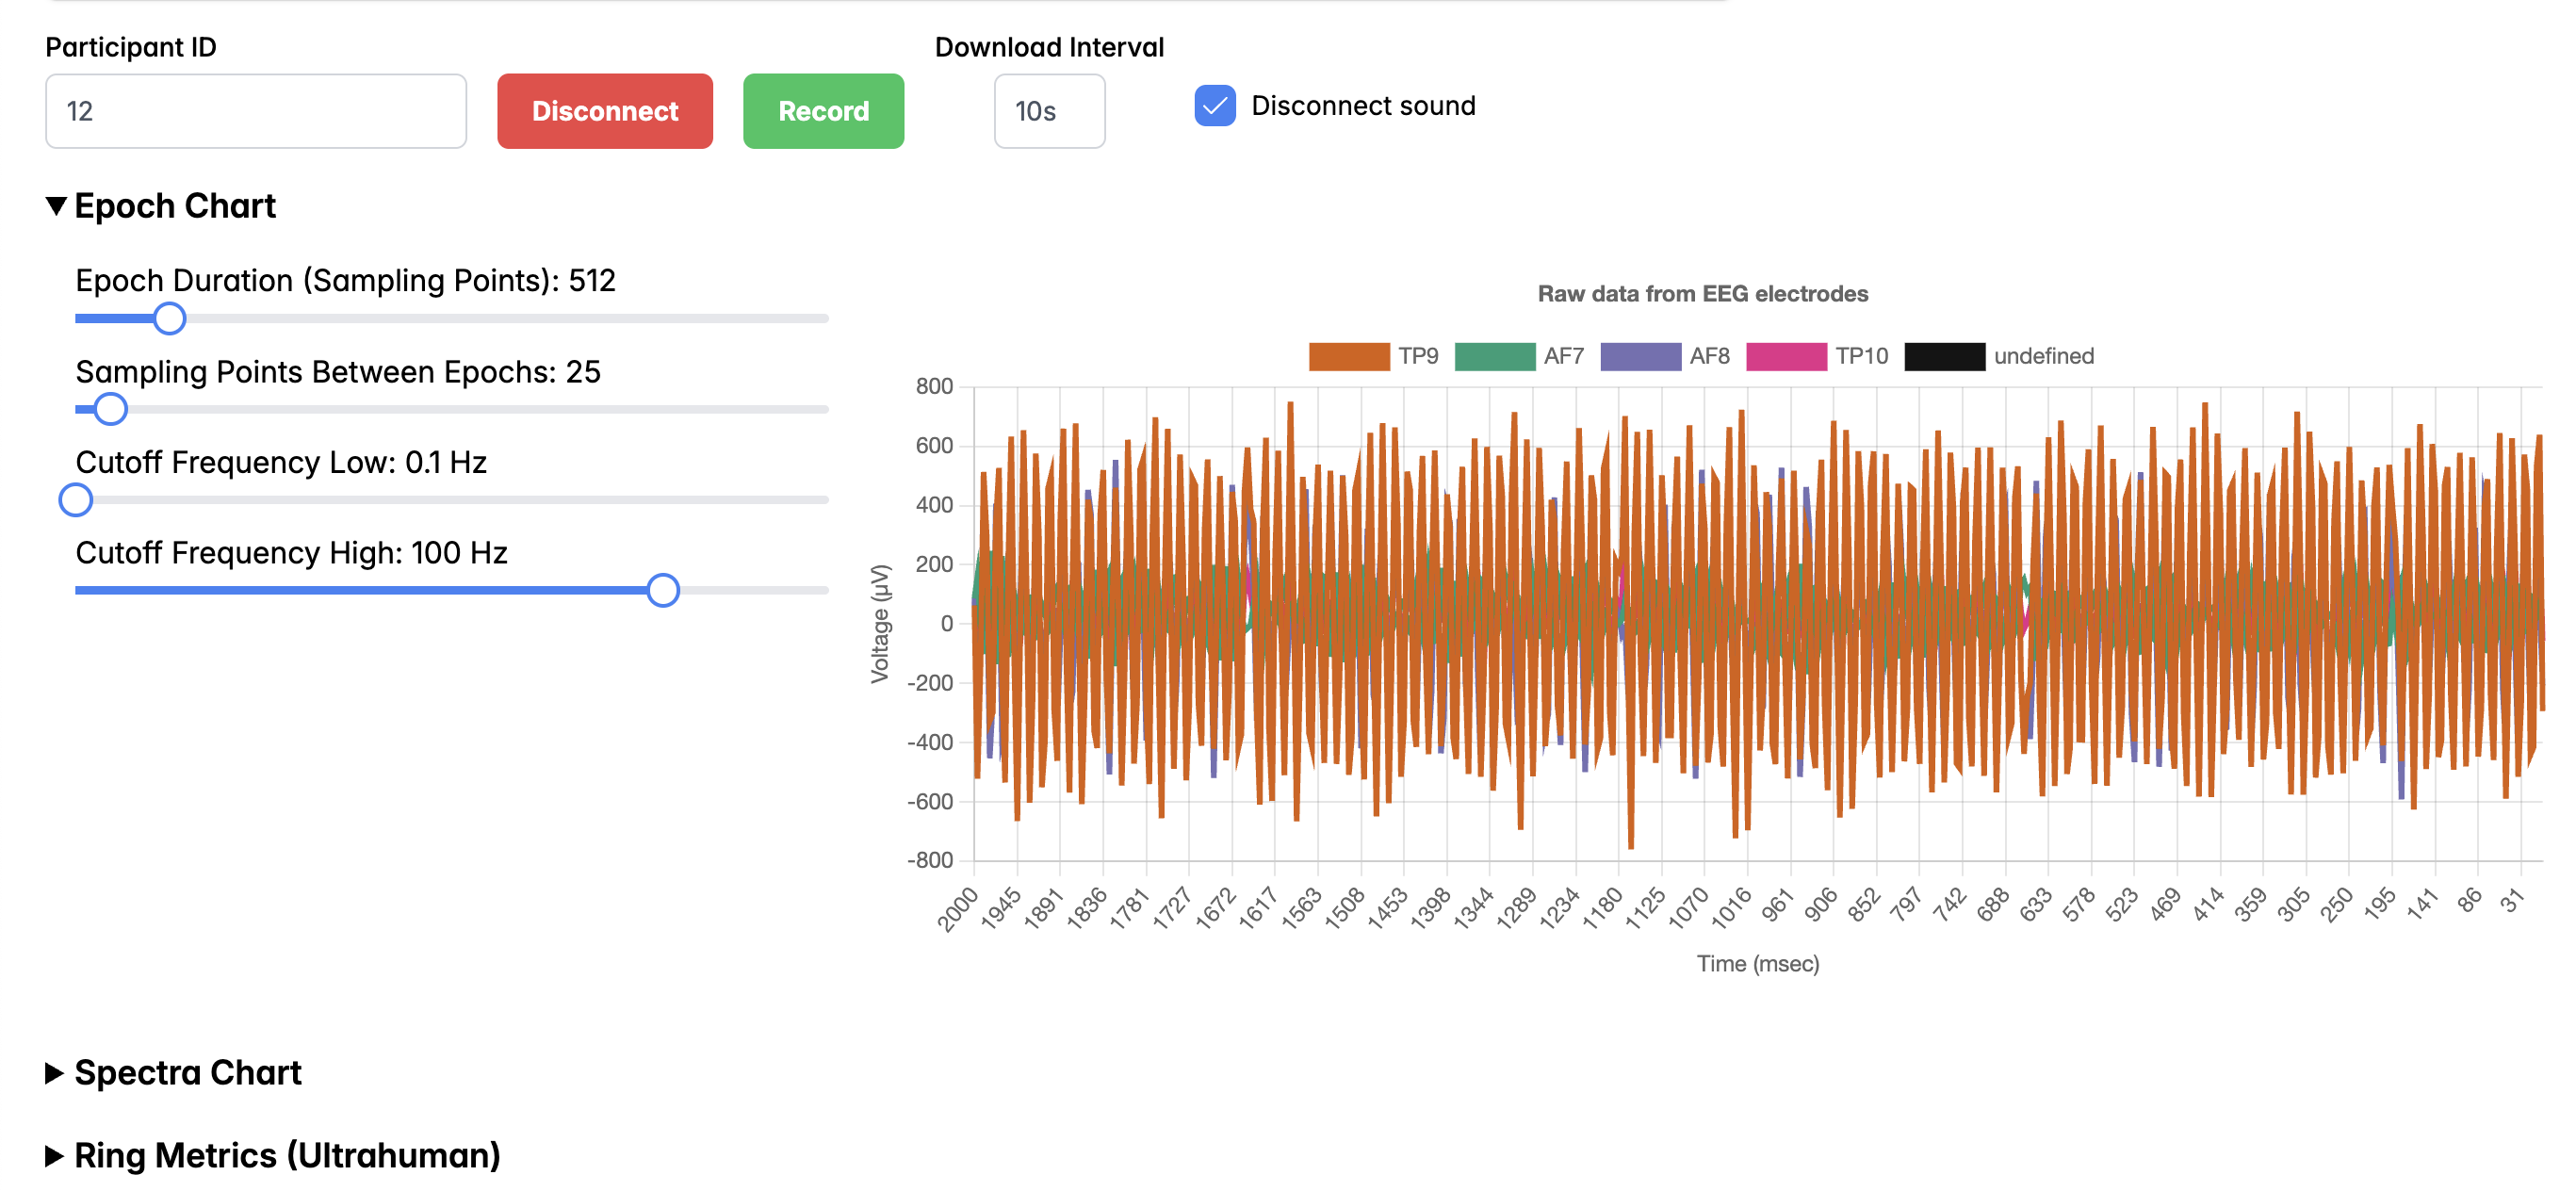Hide the TP10 pink legend series
Viewport: 2576px width, 1191px height.
pyautogui.click(x=1786, y=356)
